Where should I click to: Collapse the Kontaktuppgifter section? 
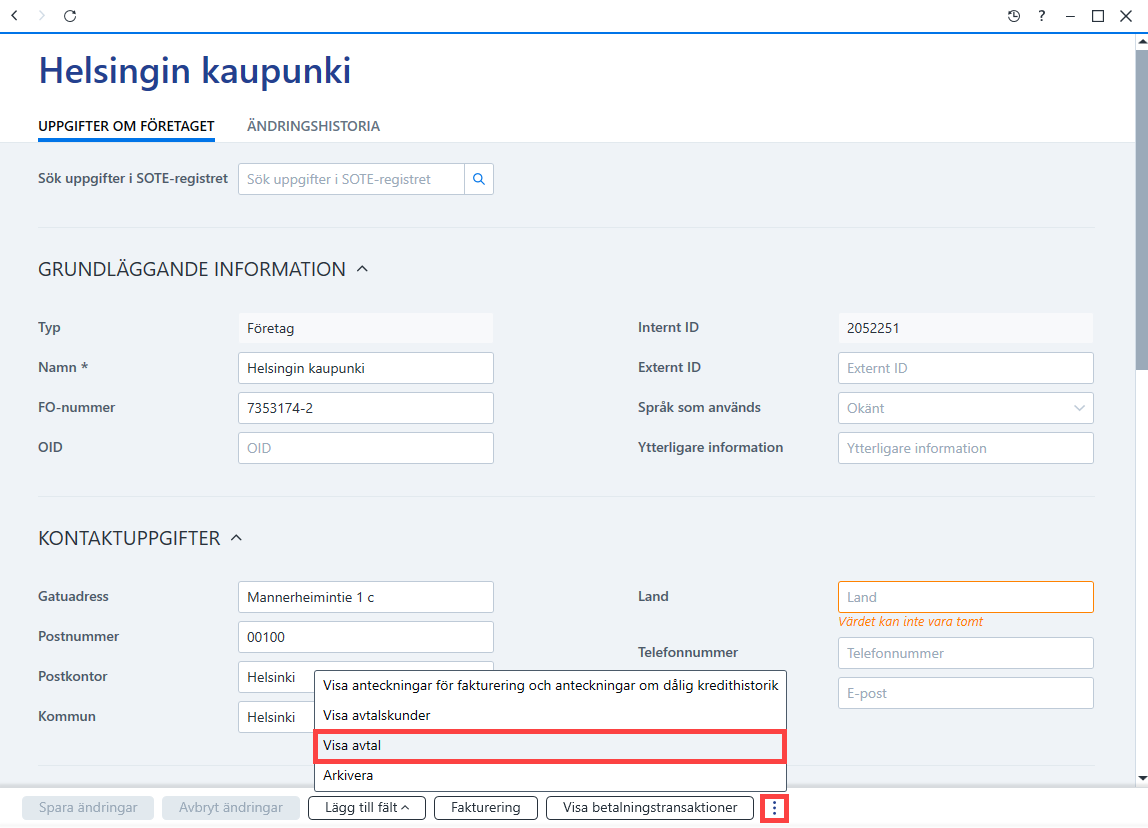pyautogui.click(x=236, y=538)
